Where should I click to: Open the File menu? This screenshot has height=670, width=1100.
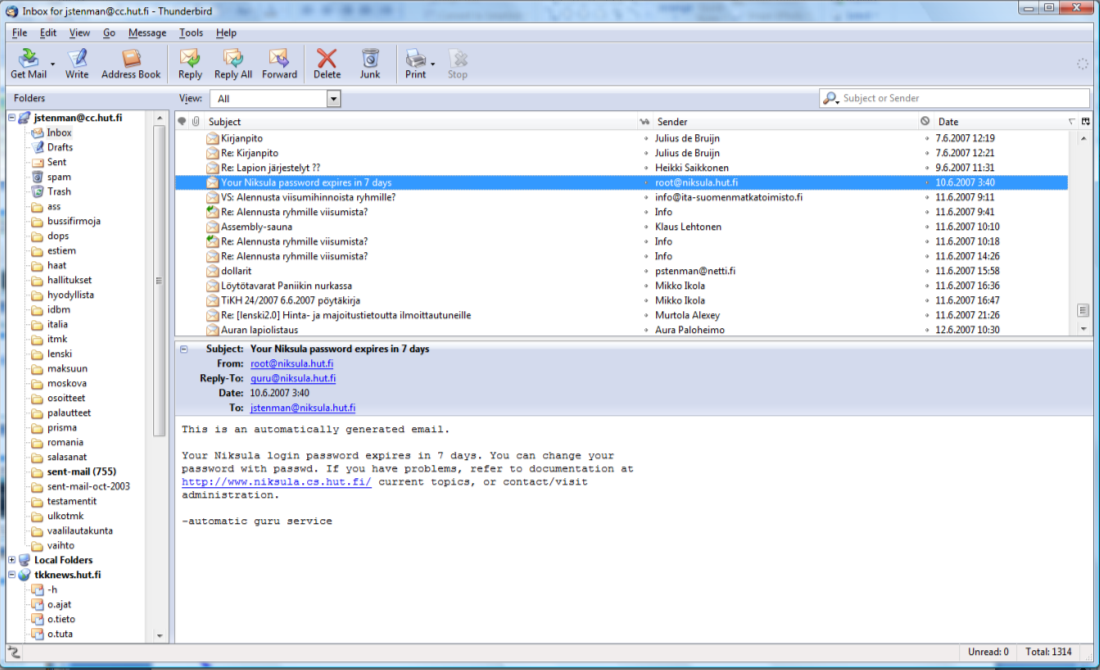pyautogui.click(x=20, y=32)
